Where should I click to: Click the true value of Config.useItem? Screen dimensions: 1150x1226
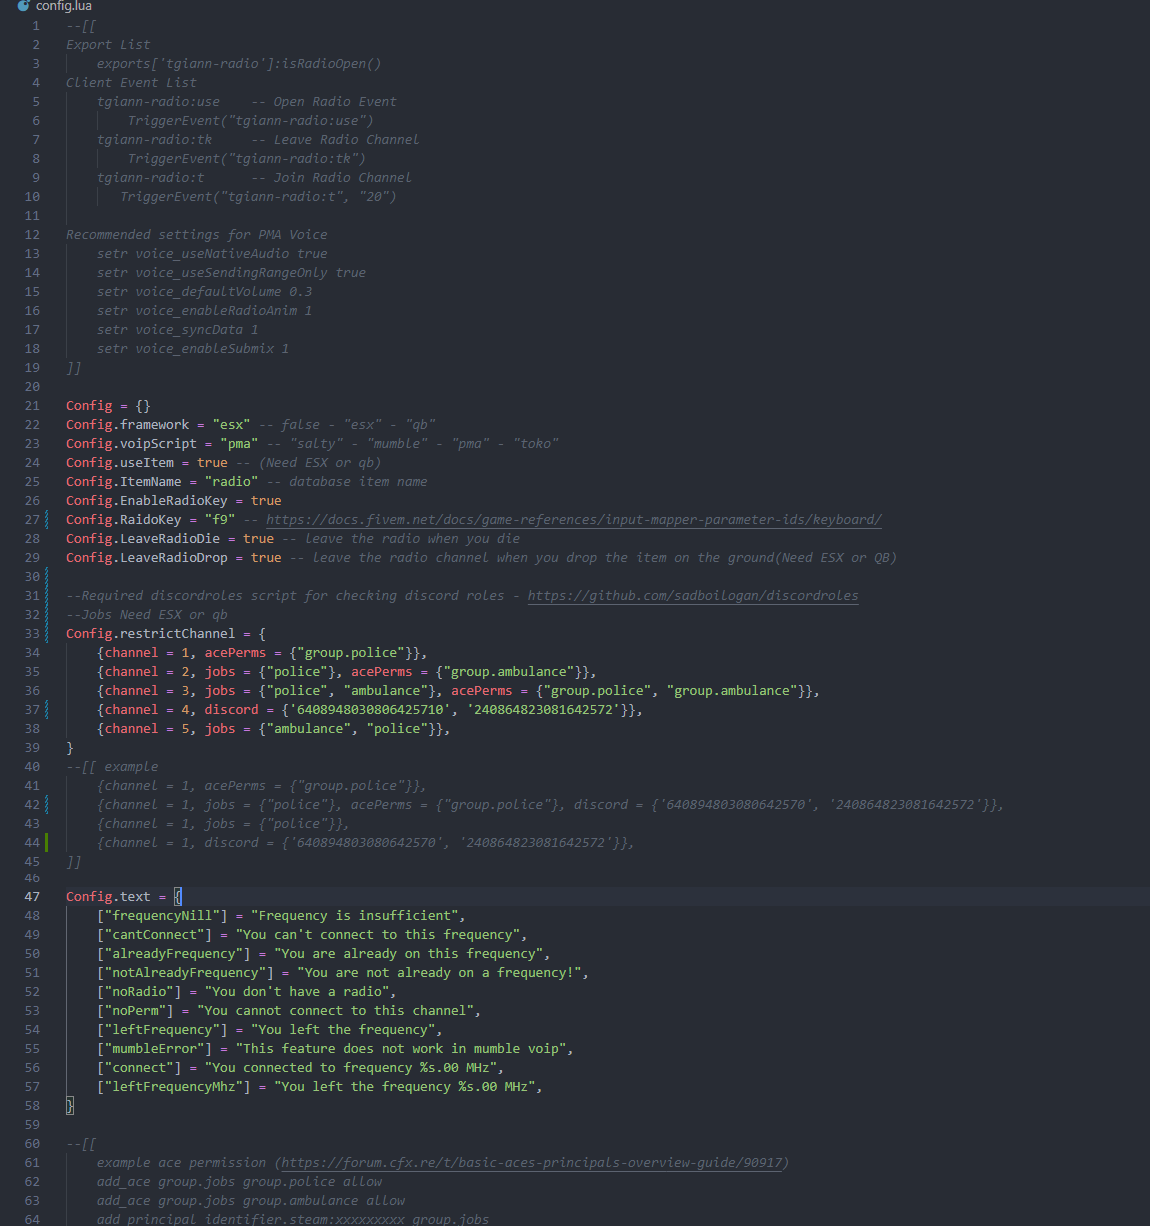pos(212,463)
